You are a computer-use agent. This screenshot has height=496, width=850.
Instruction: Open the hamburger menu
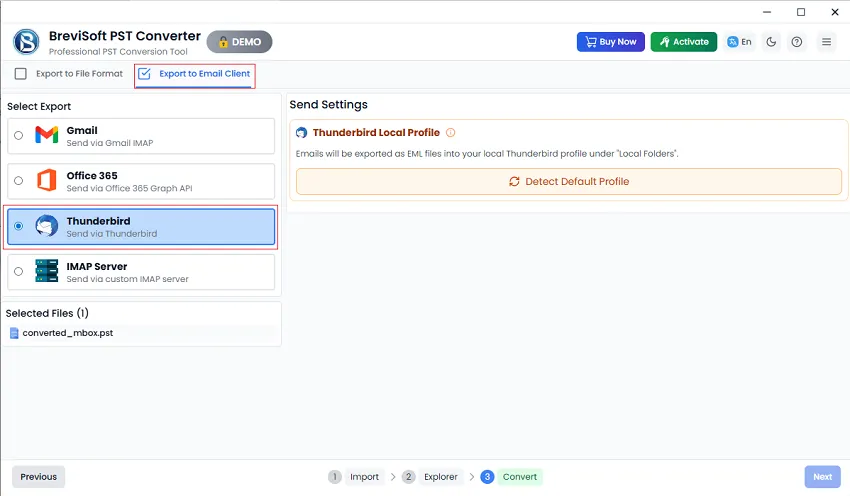coord(826,42)
